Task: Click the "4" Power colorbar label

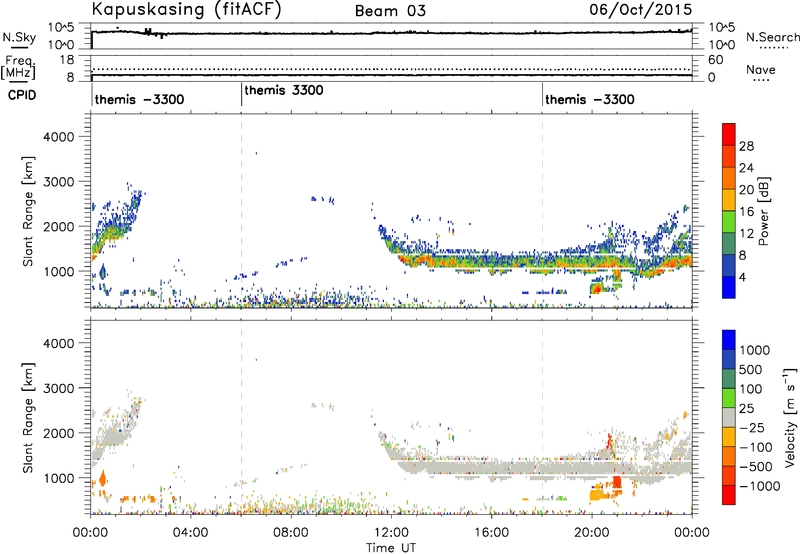Action: coord(743,277)
